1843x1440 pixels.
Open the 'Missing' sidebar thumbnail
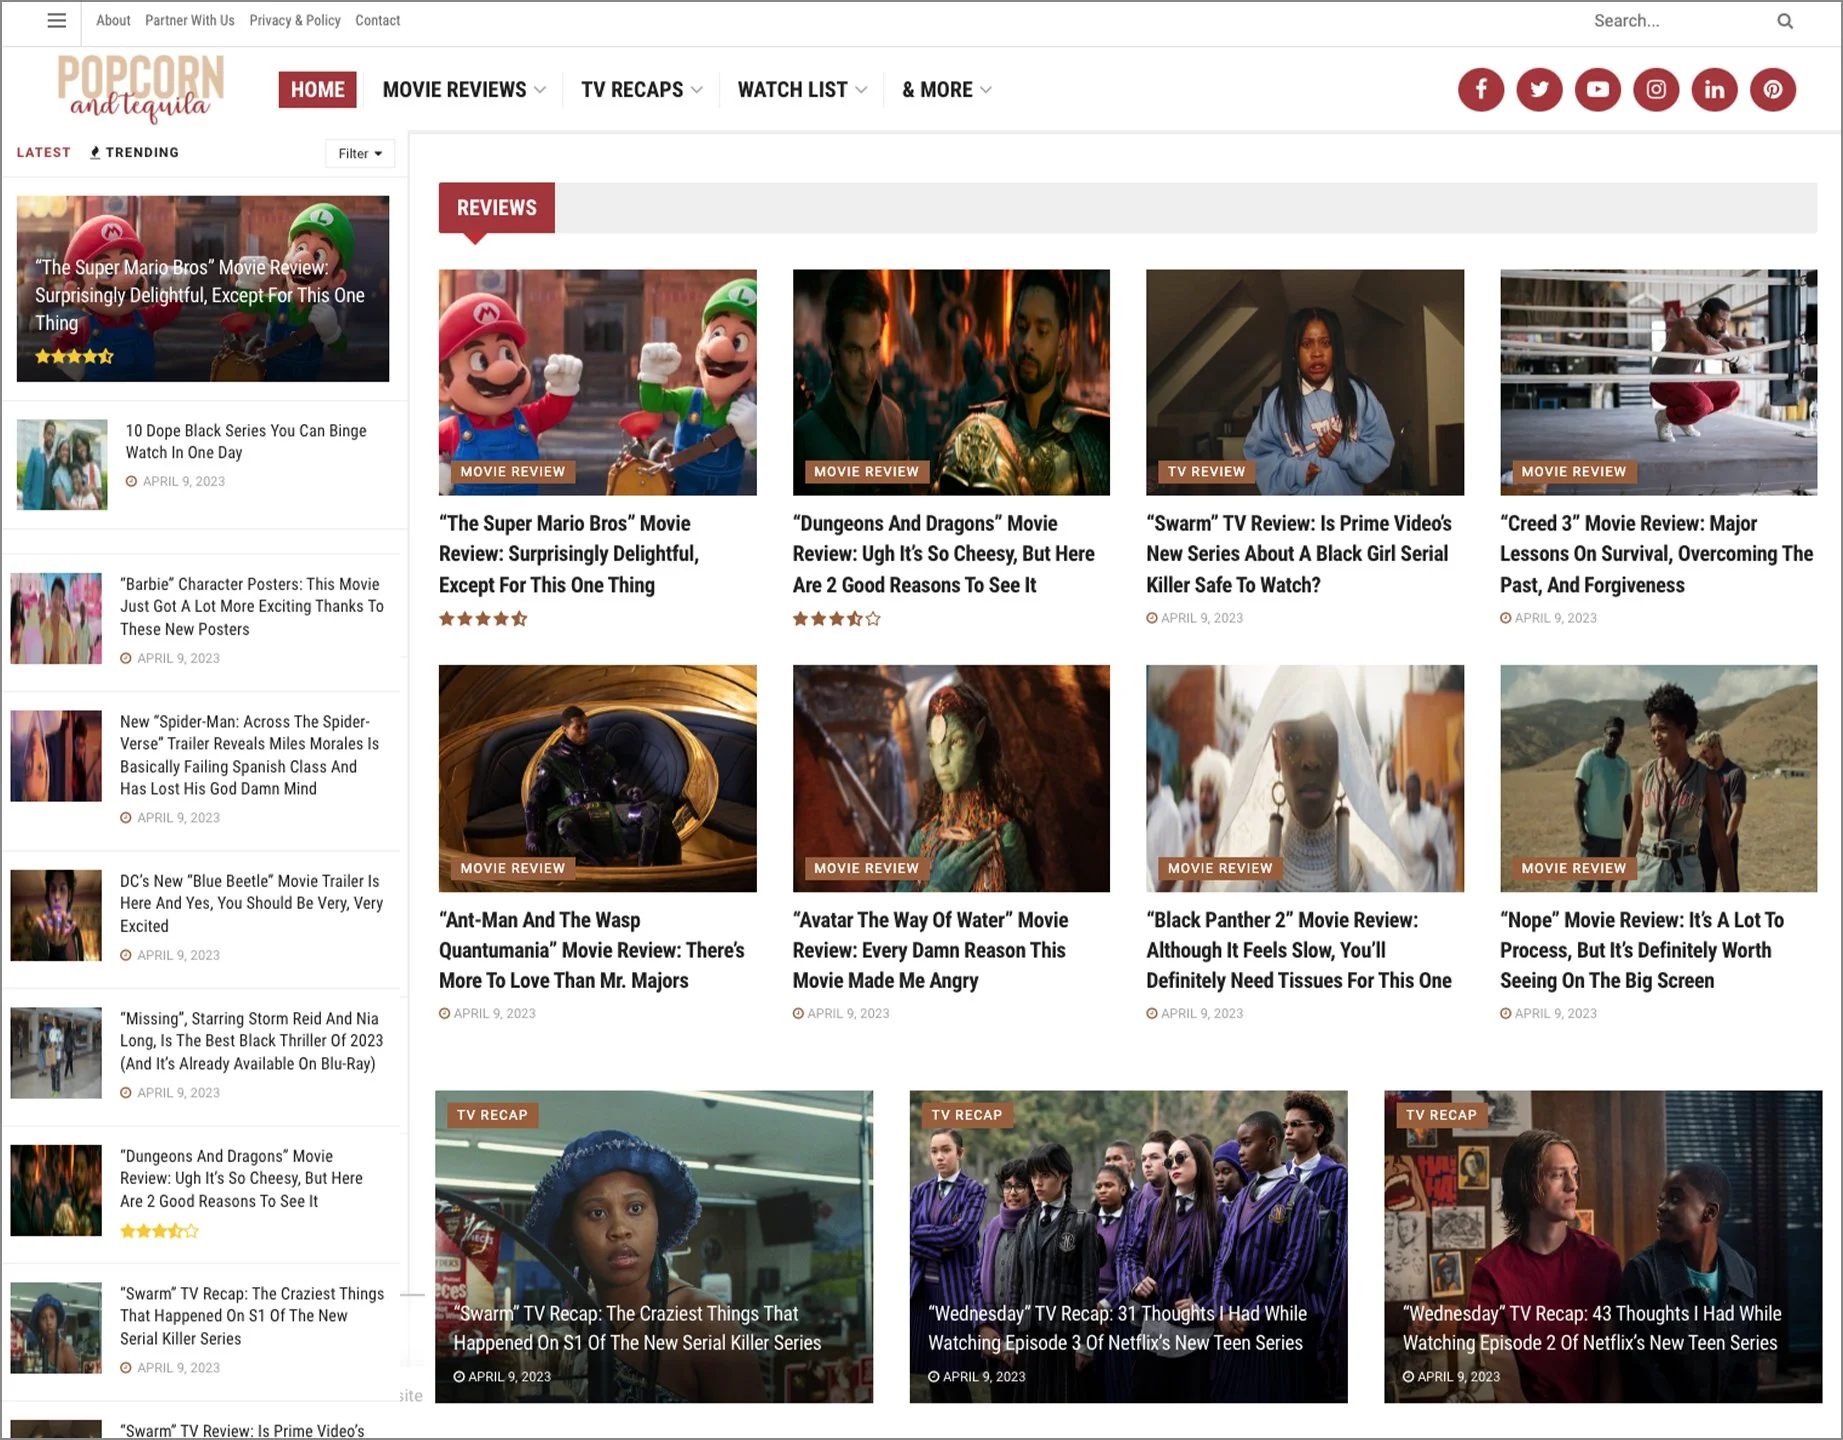pyautogui.click(x=56, y=1053)
